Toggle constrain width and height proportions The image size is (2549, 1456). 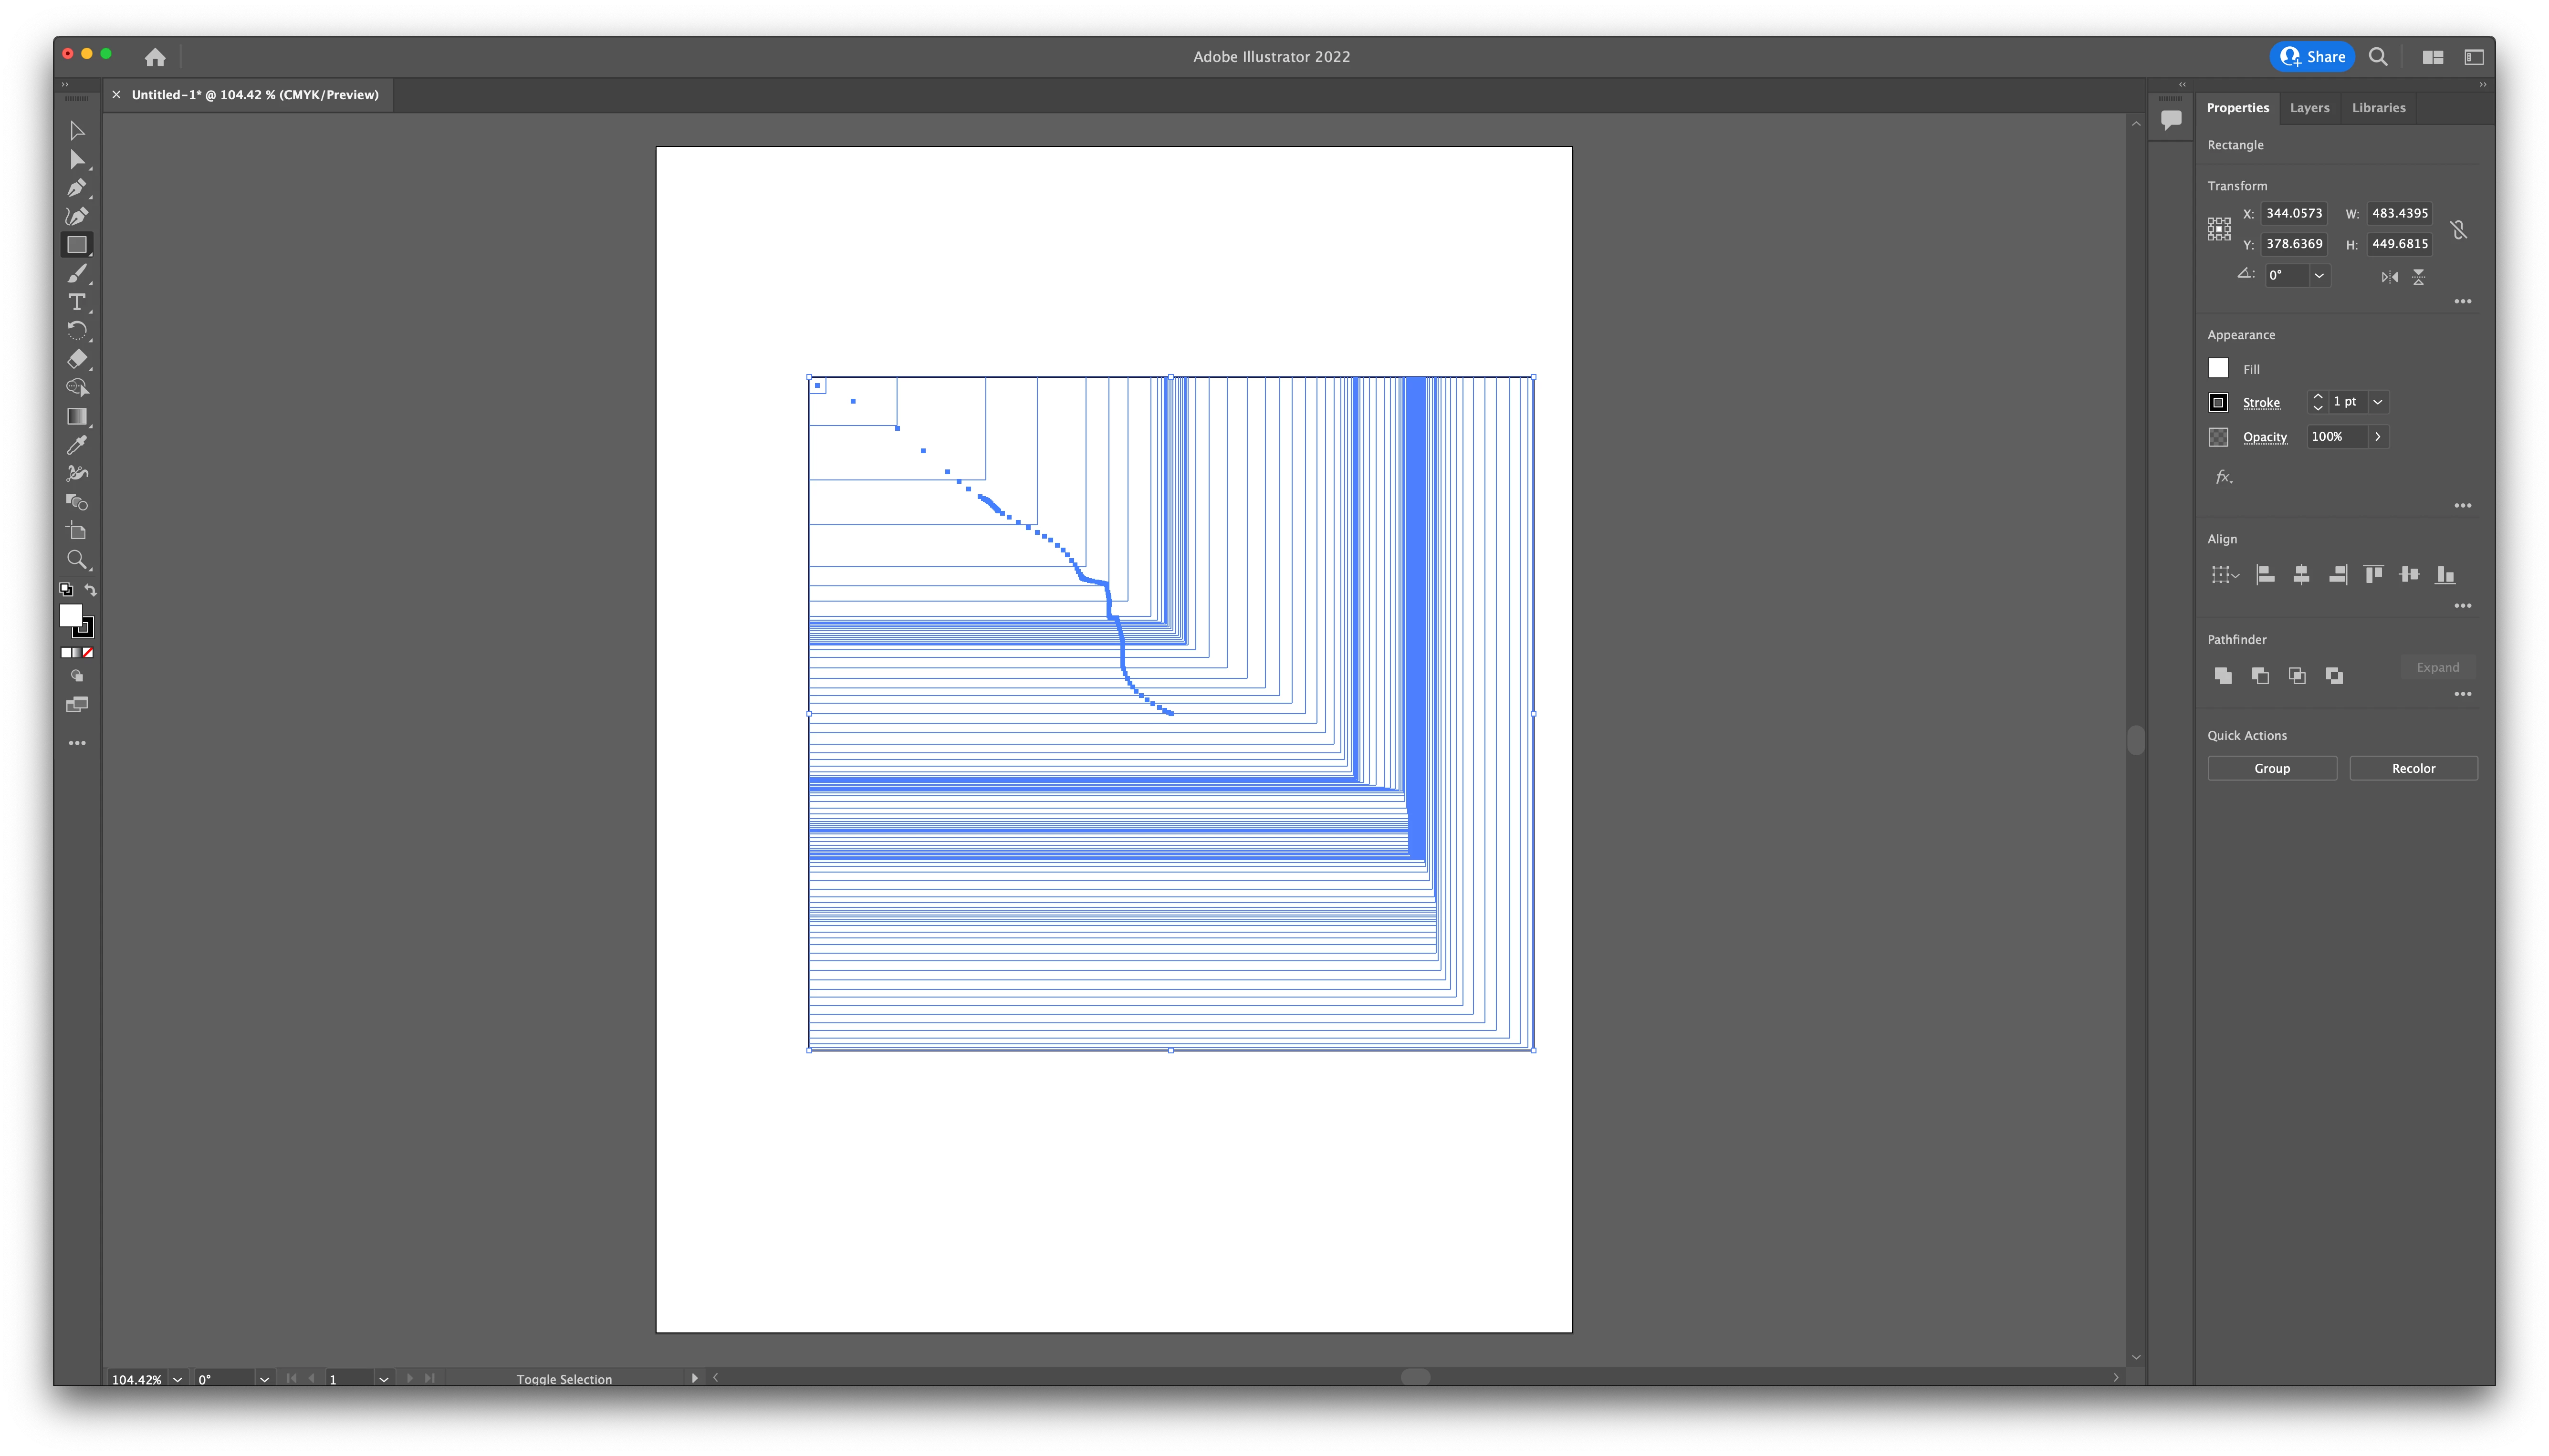tap(2459, 230)
